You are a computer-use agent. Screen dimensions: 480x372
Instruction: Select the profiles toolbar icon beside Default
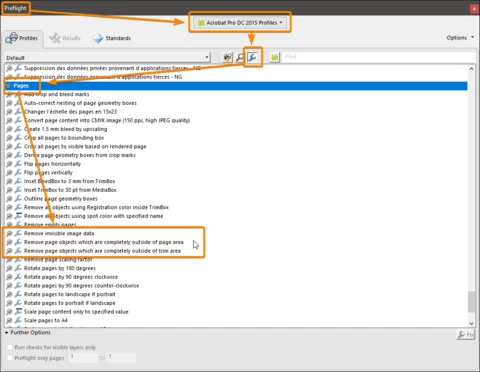point(227,58)
